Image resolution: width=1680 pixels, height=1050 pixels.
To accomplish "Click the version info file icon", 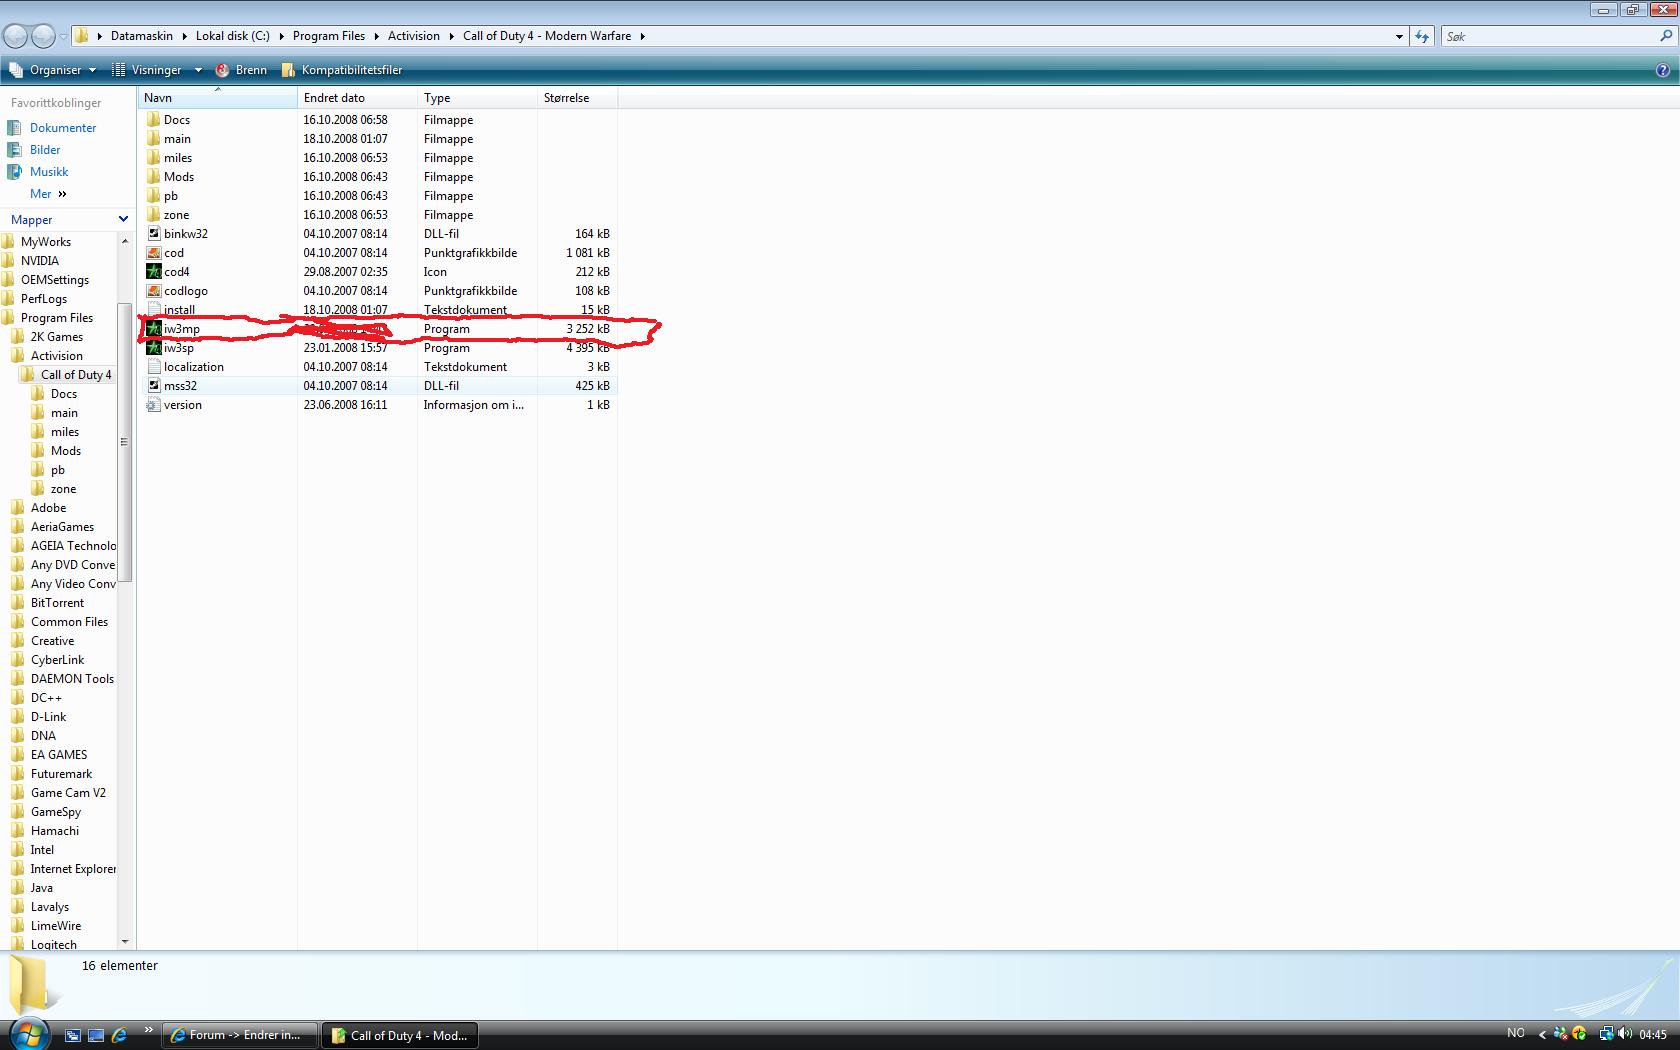I will point(154,405).
